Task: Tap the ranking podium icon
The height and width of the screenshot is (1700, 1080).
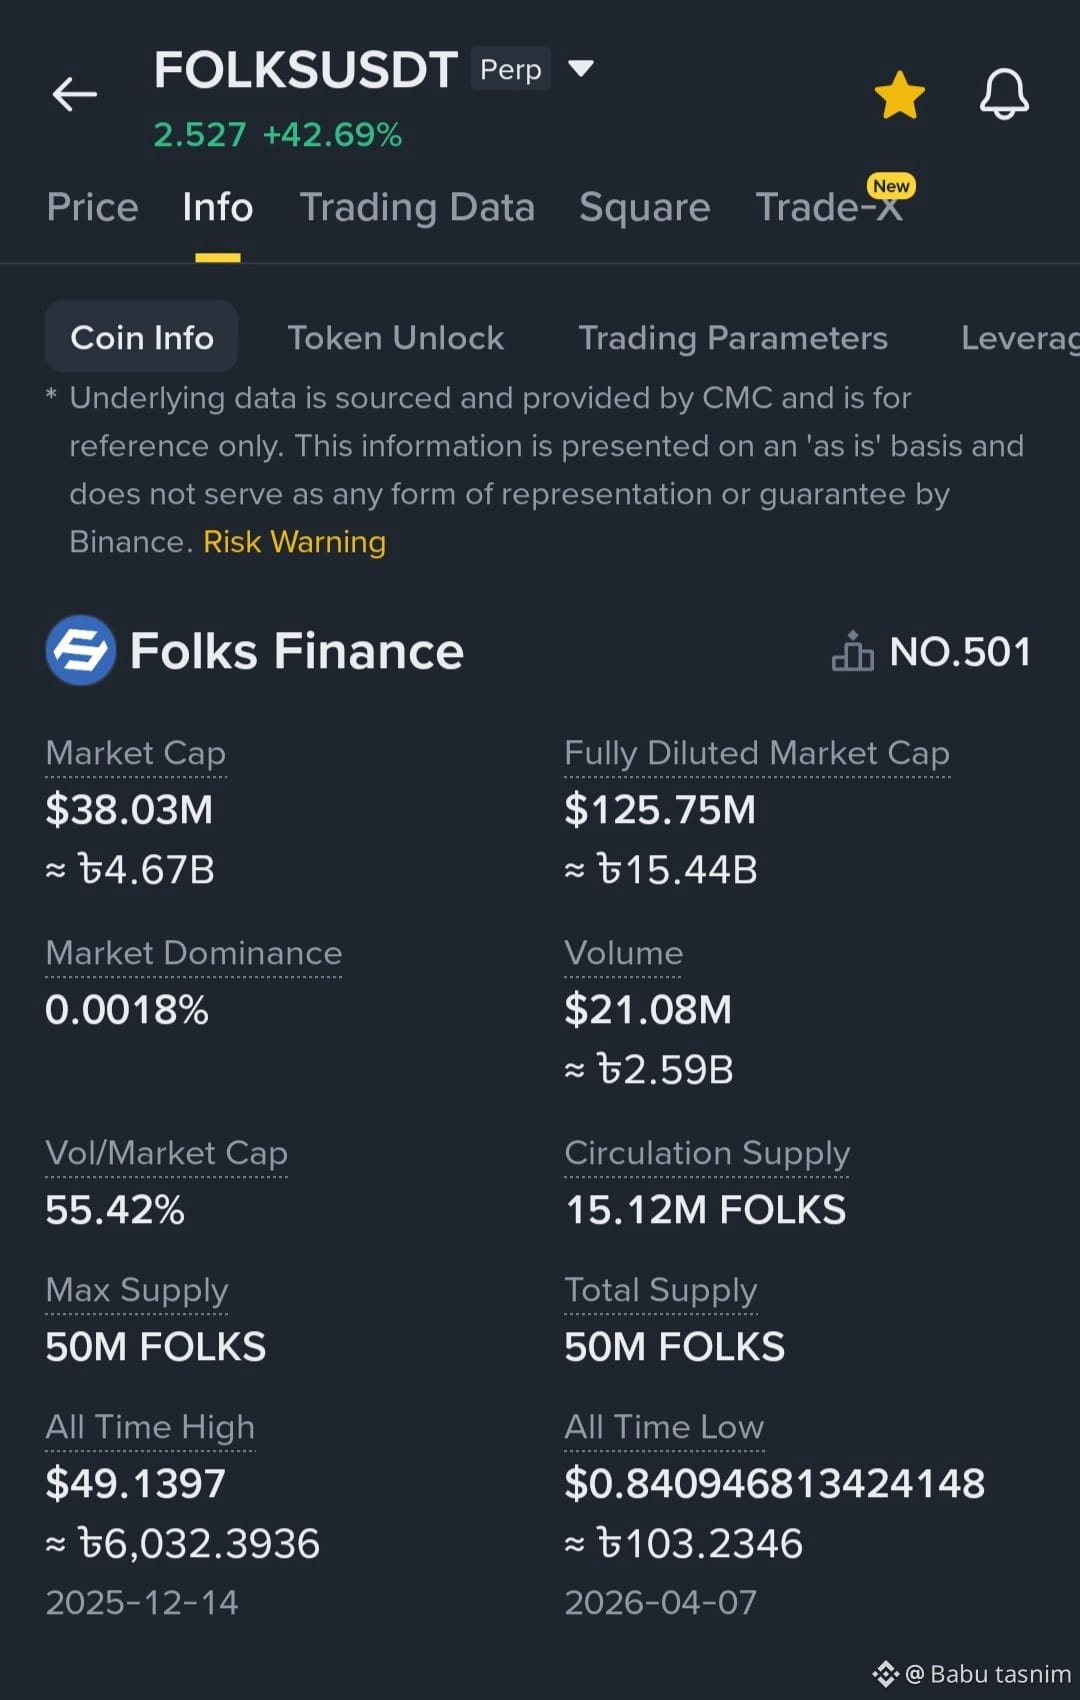Action: [x=852, y=651]
